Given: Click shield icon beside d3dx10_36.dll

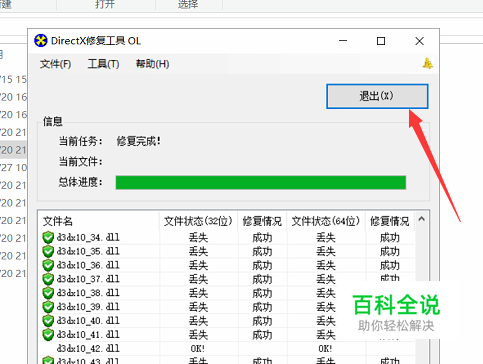Looking at the screenshot, I should click(x=48, y=265).
